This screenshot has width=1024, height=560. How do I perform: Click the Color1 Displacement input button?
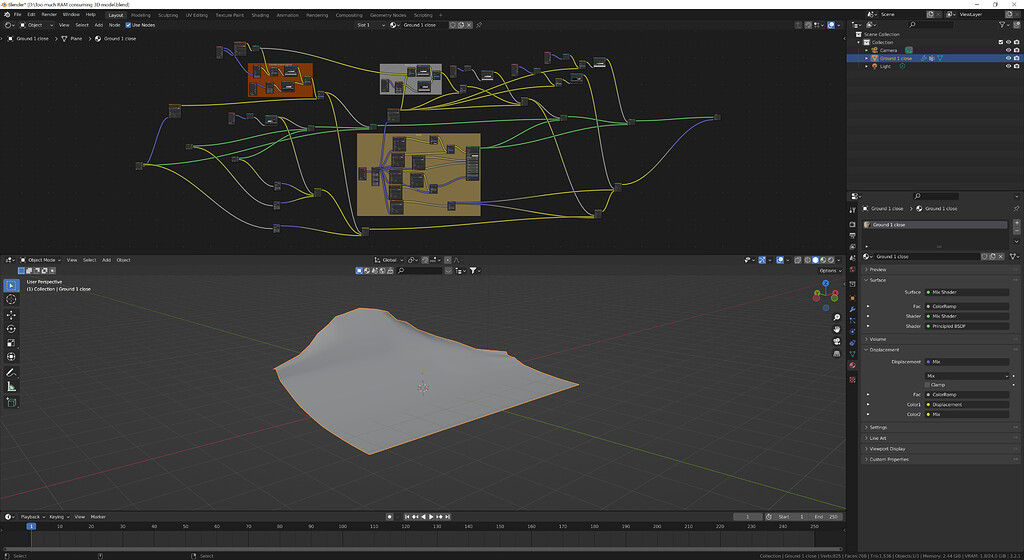(967, 405)
